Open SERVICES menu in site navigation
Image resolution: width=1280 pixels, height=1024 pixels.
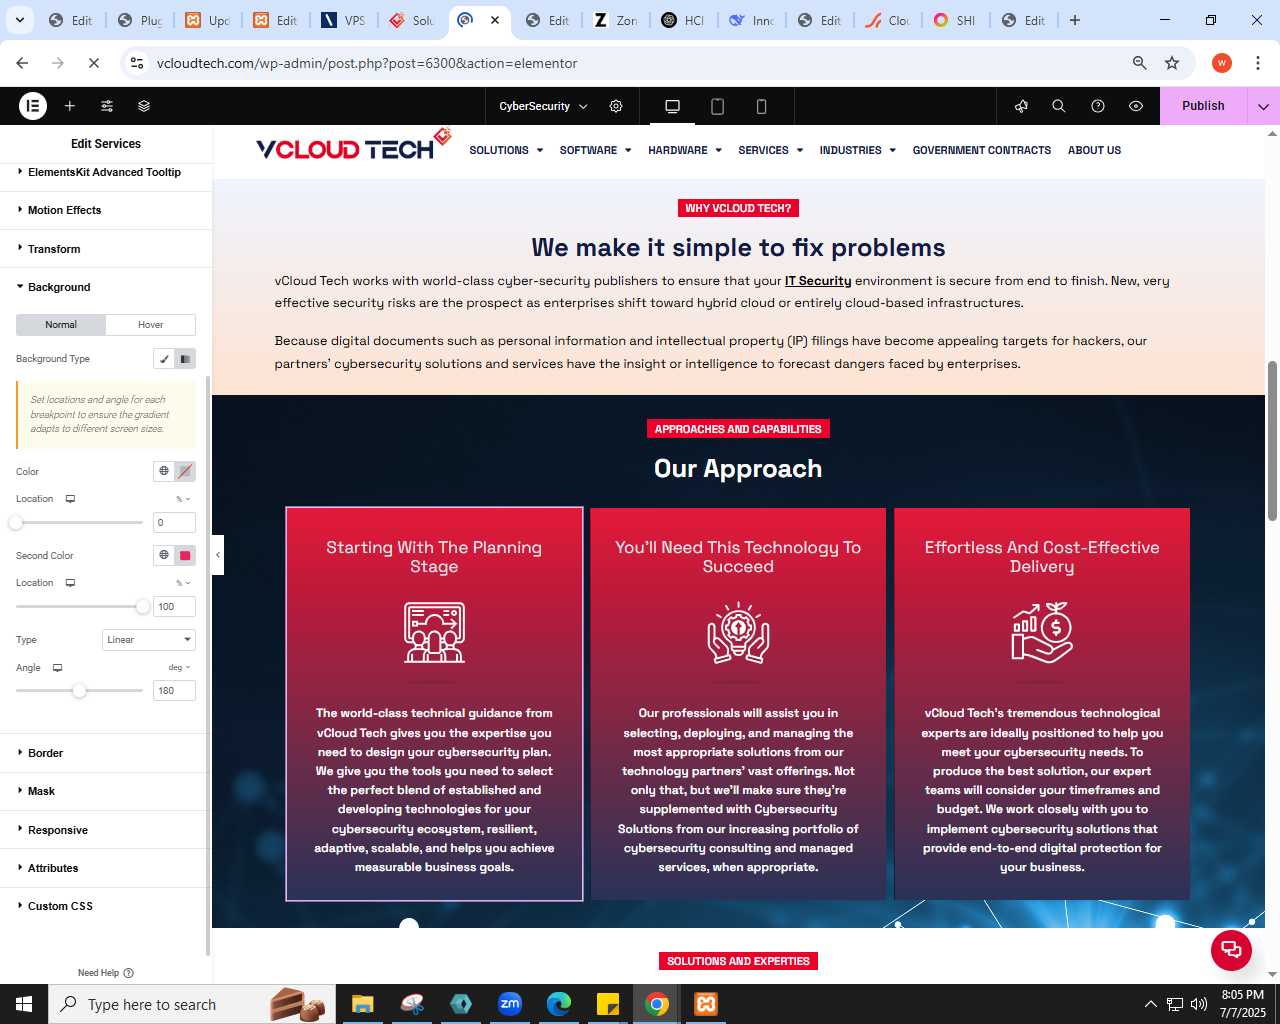pos(770,150)
